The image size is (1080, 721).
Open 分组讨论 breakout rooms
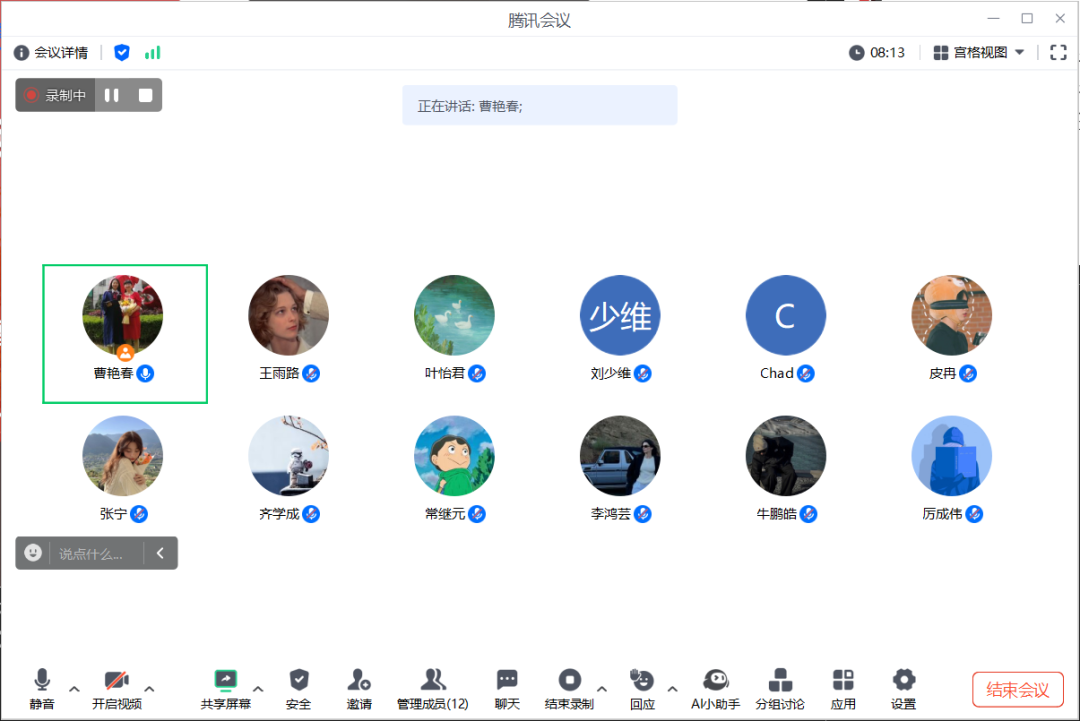tap(780, 689)
